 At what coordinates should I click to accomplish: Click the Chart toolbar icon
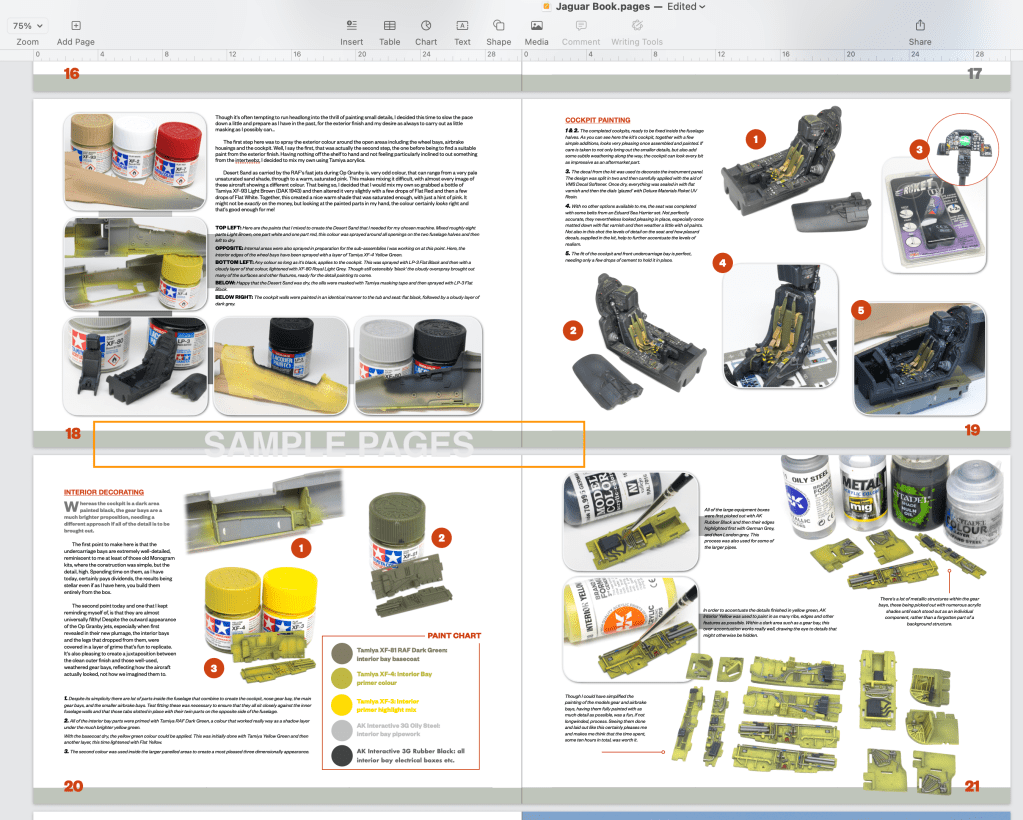point(426,25)
